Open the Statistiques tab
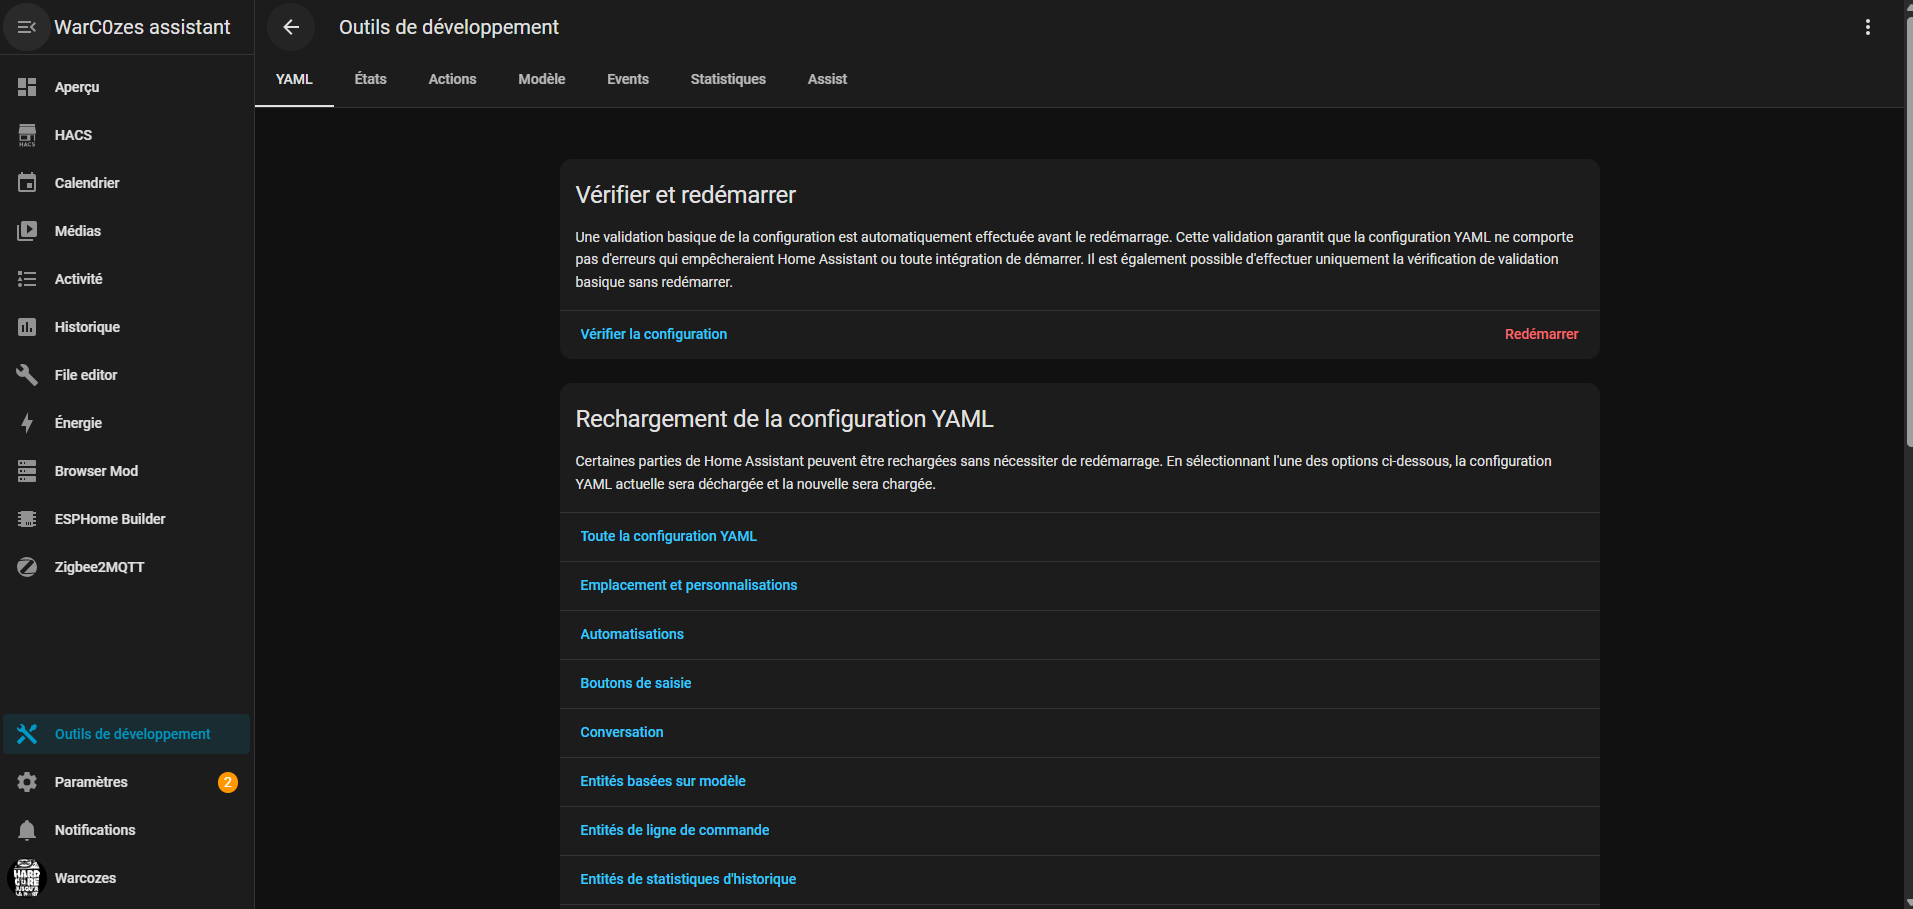 pos(727,79)
